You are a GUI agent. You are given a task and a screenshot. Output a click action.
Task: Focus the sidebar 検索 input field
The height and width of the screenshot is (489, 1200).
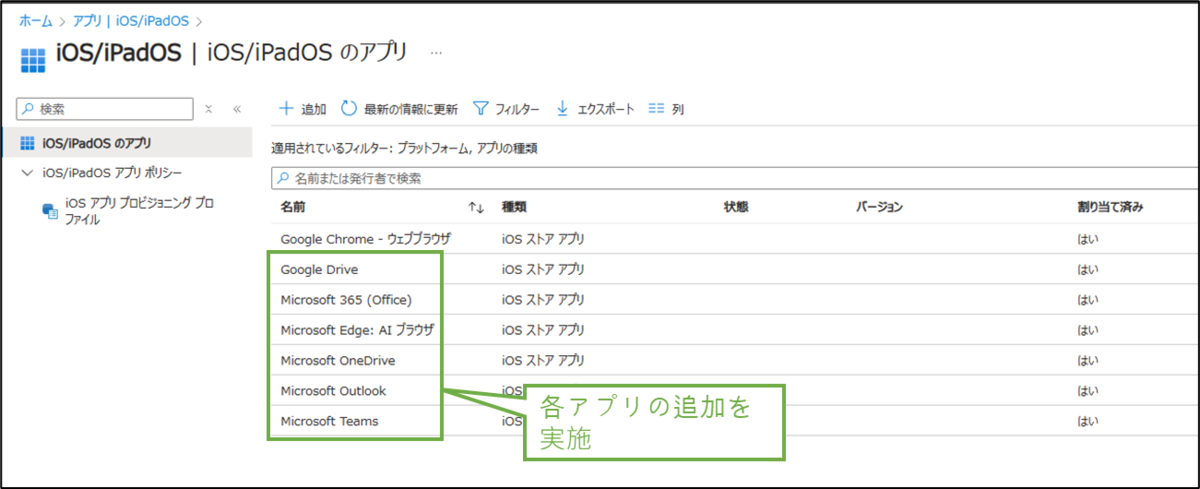(x=106, y=109)
